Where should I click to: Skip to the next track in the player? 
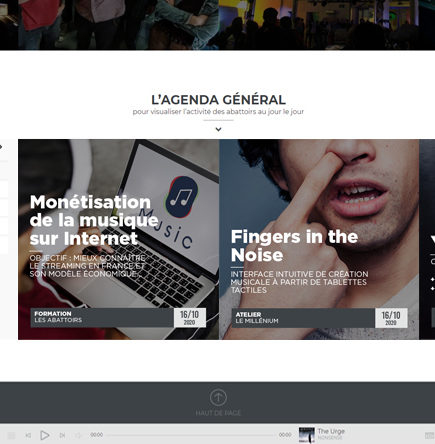point(62,435)
